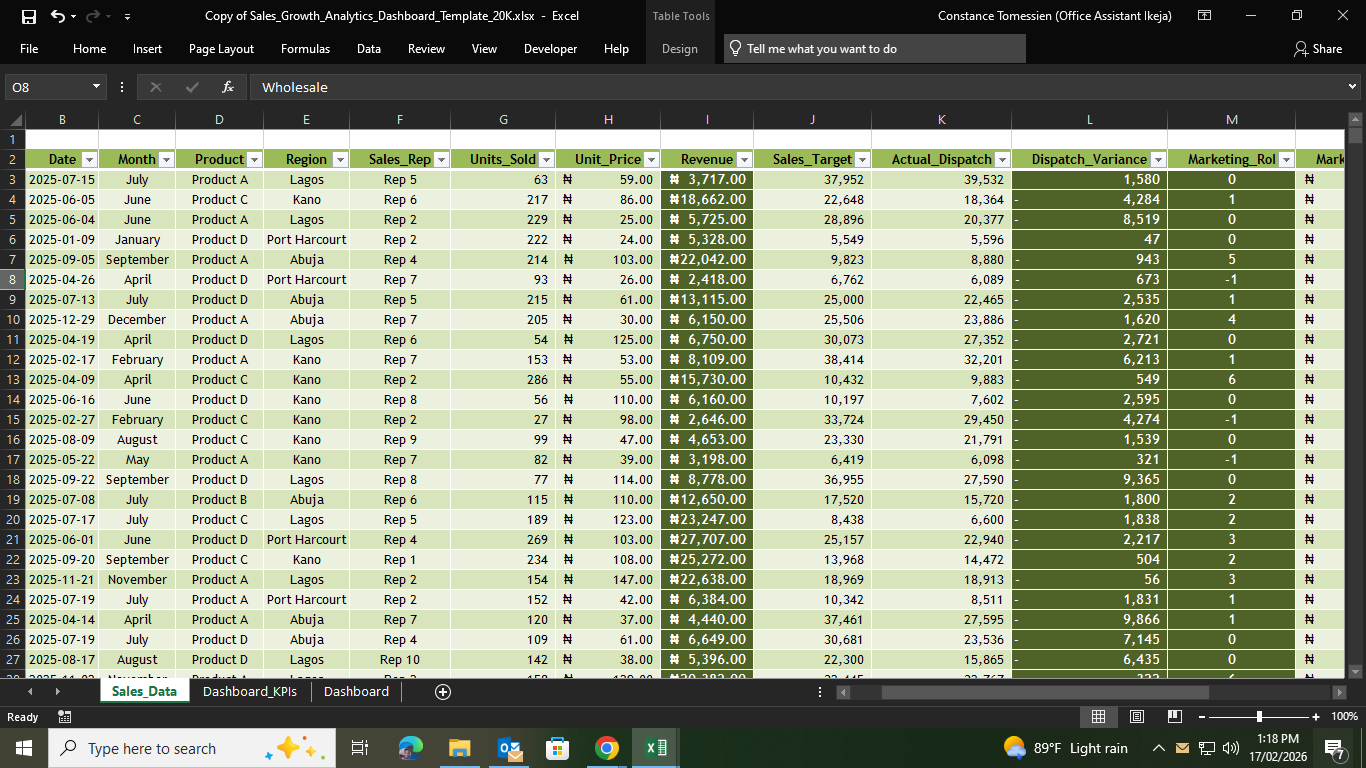Click the Tell me what you want field
Screen dimensions: 1366x768
click(x=875, y=49)
